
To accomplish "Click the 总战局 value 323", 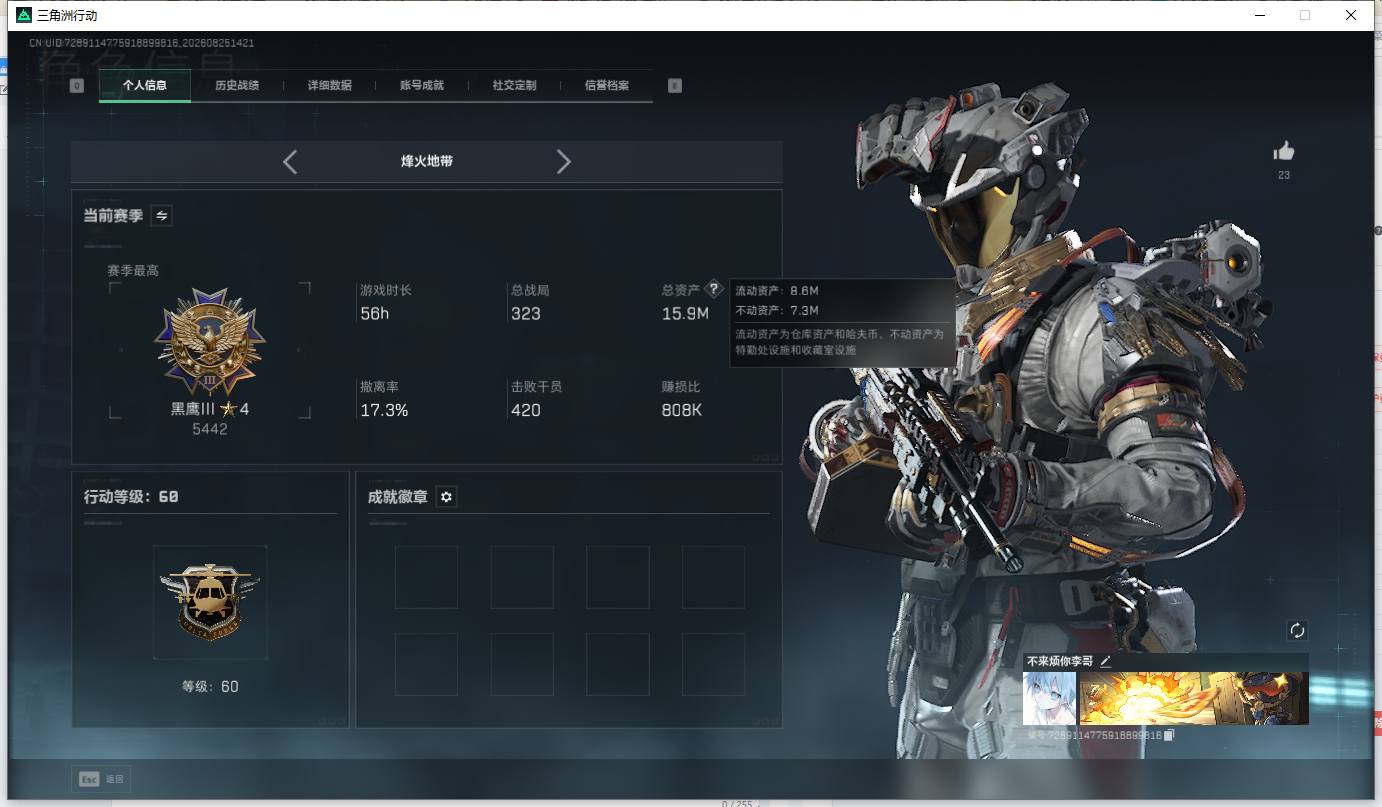I will 526,314.
